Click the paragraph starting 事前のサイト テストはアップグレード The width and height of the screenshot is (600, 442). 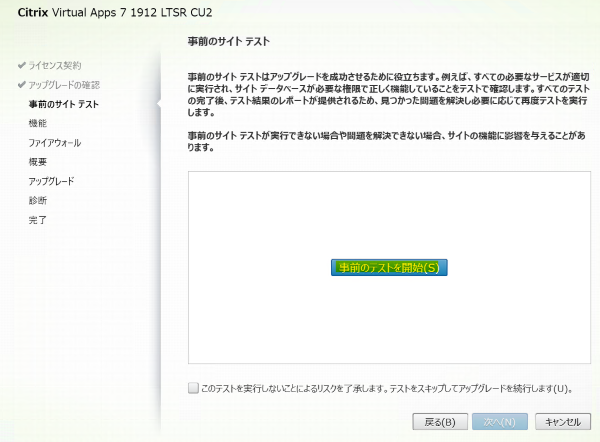[x=388, y=95]
